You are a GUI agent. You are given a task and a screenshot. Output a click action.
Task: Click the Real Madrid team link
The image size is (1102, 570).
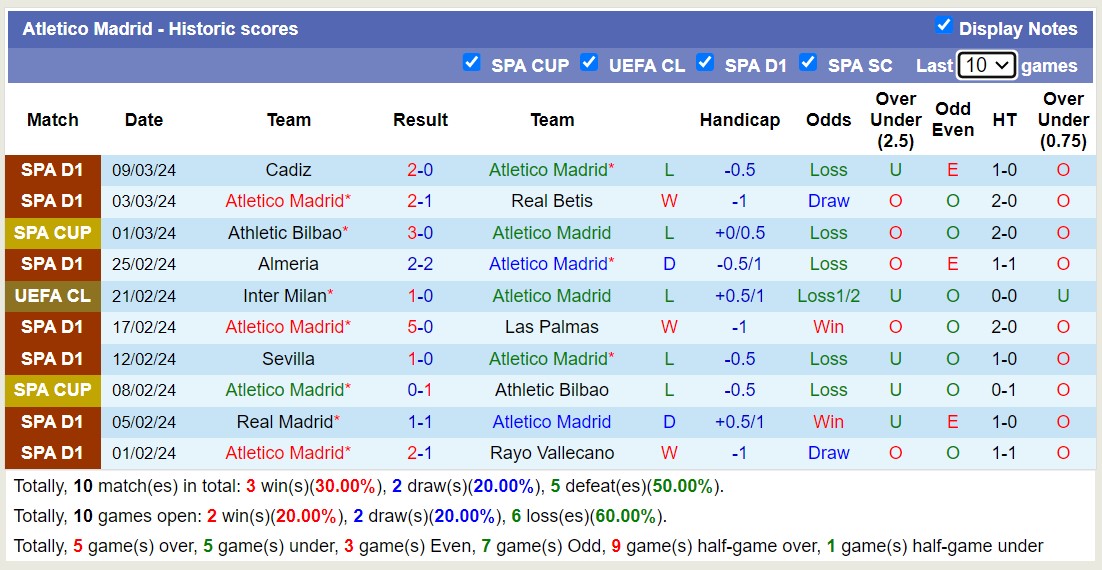284,422
